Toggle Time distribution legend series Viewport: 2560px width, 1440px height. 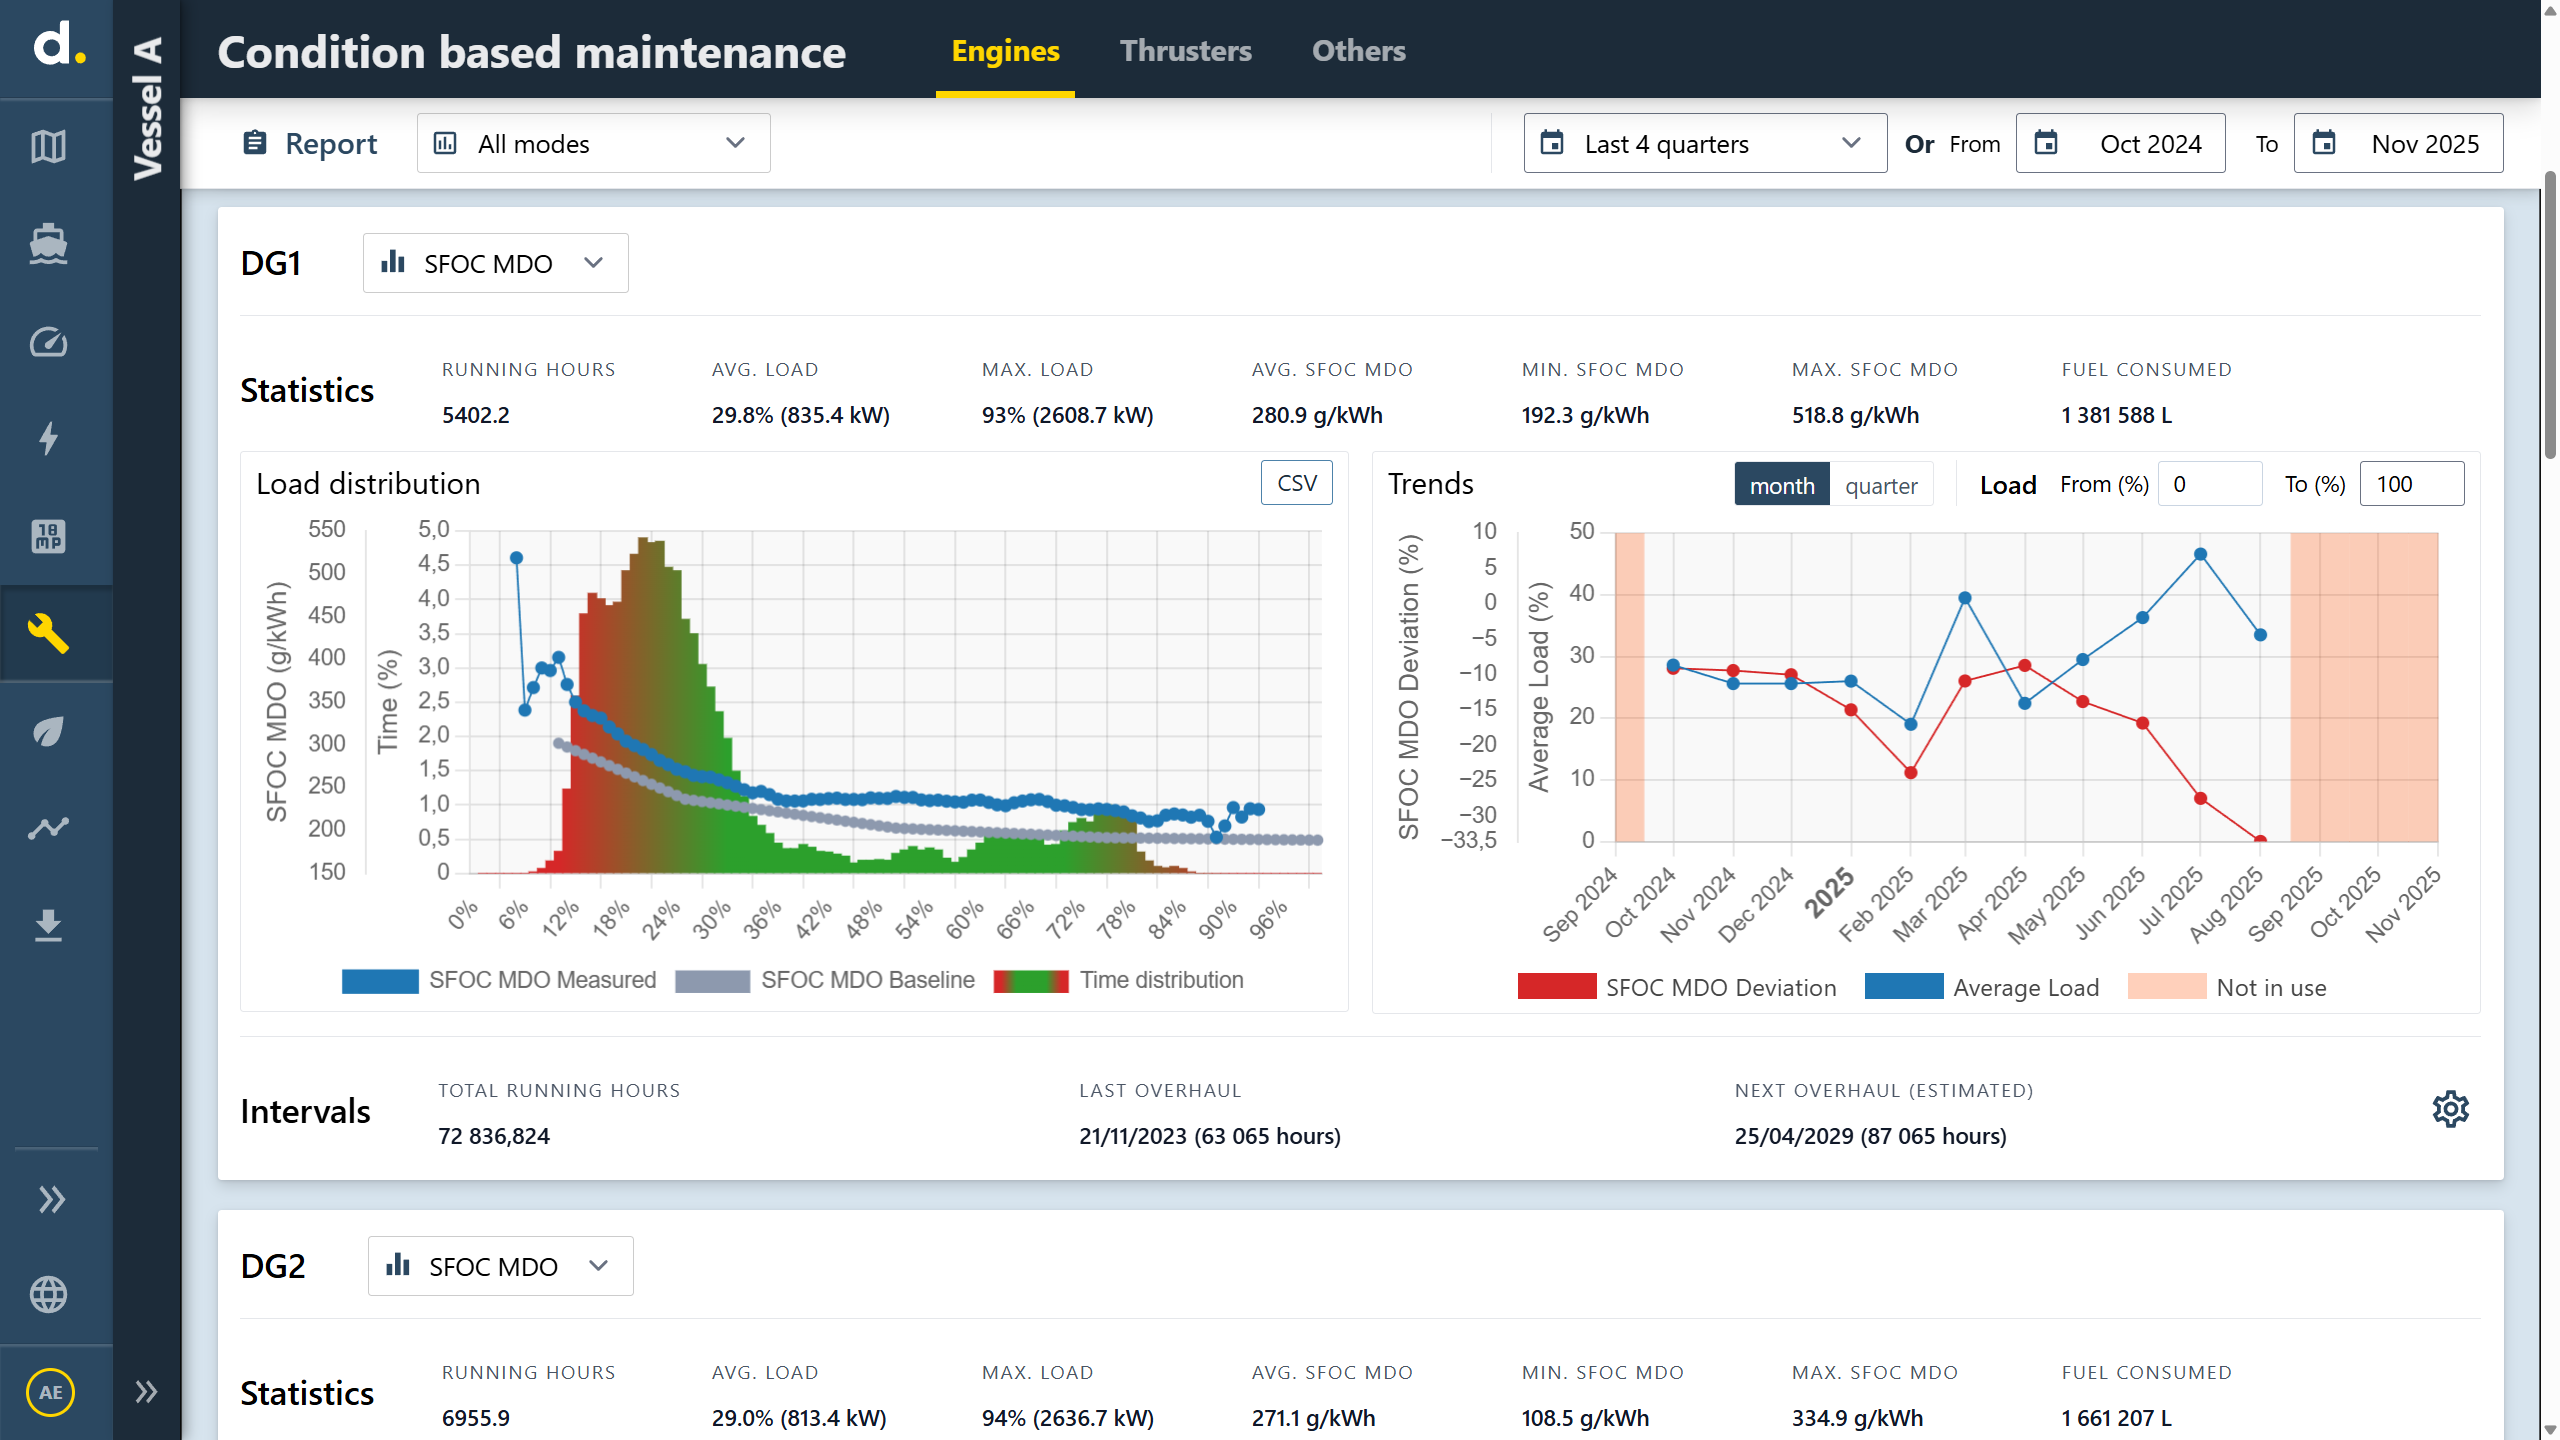[x=1118, y=980]
